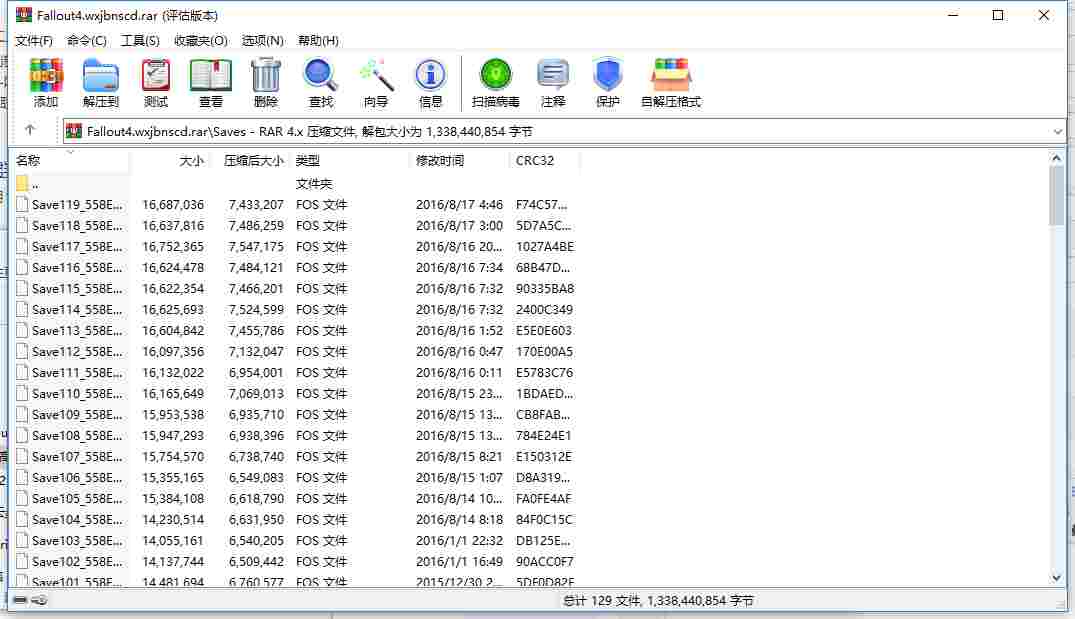Click the disk icon in status bar
Viewport: 1075px width, 619px height.
[20, 600]
